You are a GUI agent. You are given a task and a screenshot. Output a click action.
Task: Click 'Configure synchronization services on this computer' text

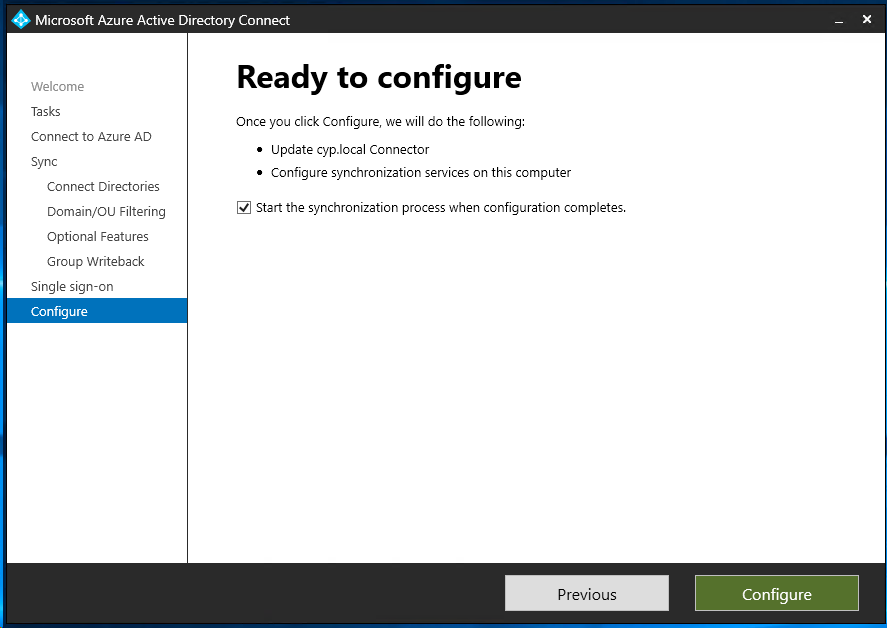[x=421, y=173]
